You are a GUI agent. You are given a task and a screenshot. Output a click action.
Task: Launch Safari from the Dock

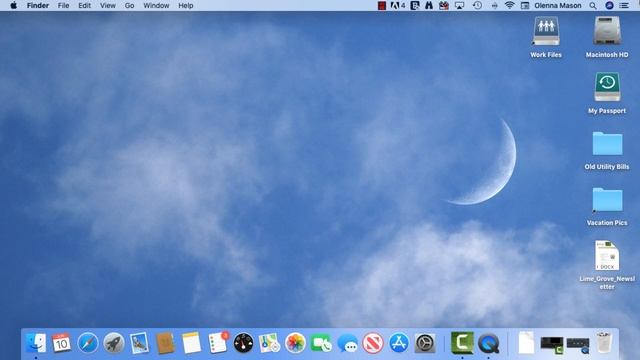(88, 343)
